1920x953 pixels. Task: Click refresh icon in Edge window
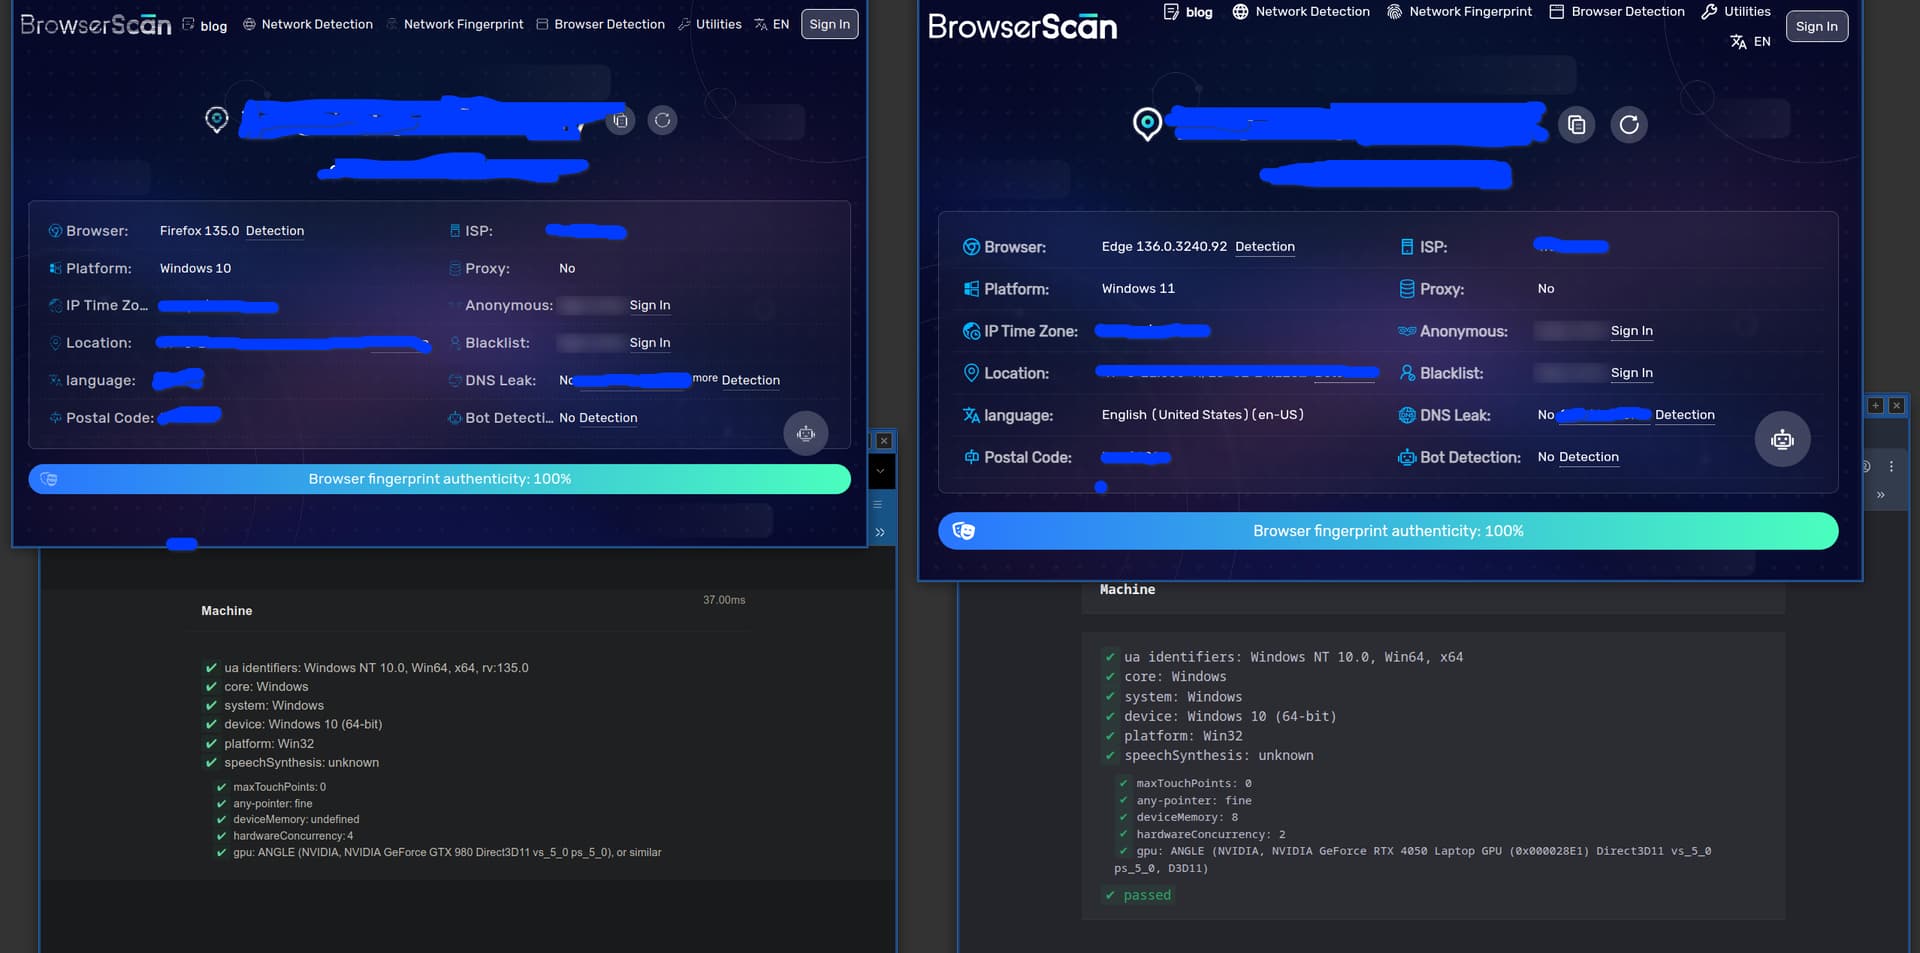(1629, 125)
